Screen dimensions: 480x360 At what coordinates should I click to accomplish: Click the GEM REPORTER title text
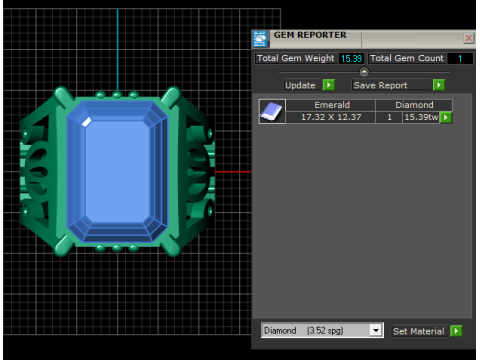(310, 35)
